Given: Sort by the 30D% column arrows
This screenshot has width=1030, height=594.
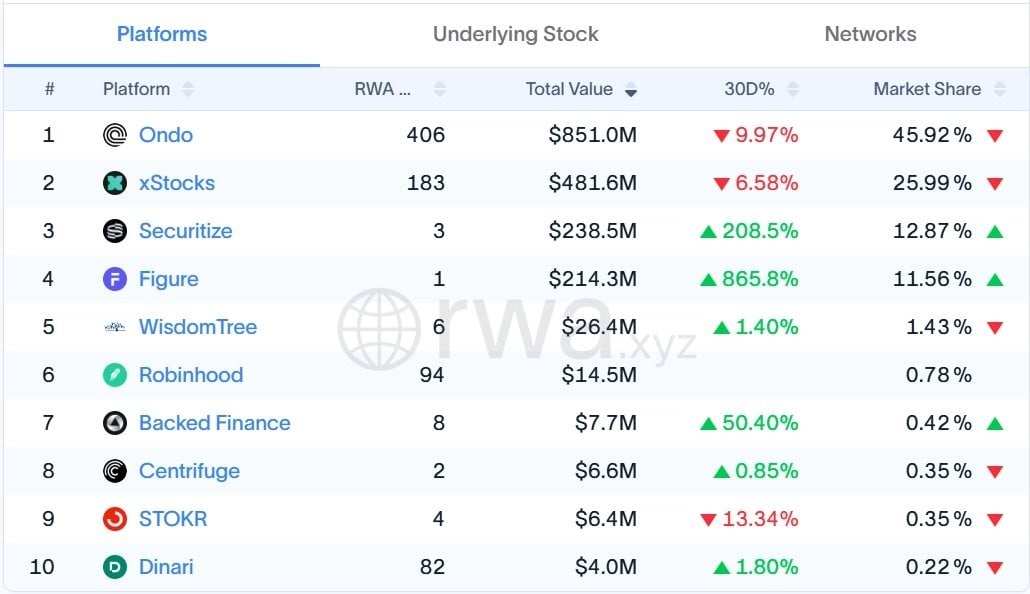Looking at the screenshot, I should [793, 89].
